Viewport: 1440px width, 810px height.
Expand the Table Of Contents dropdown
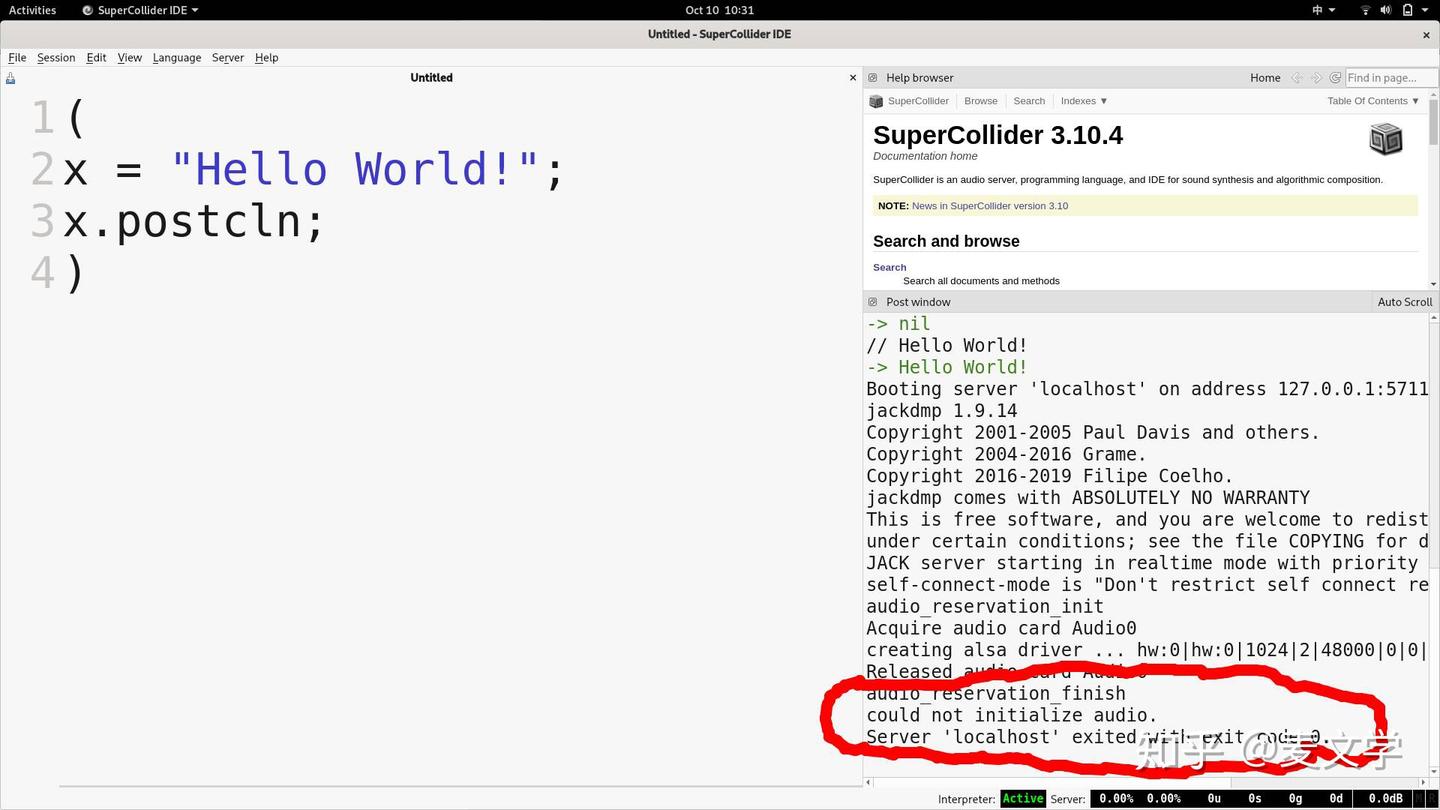(1372, 100)
